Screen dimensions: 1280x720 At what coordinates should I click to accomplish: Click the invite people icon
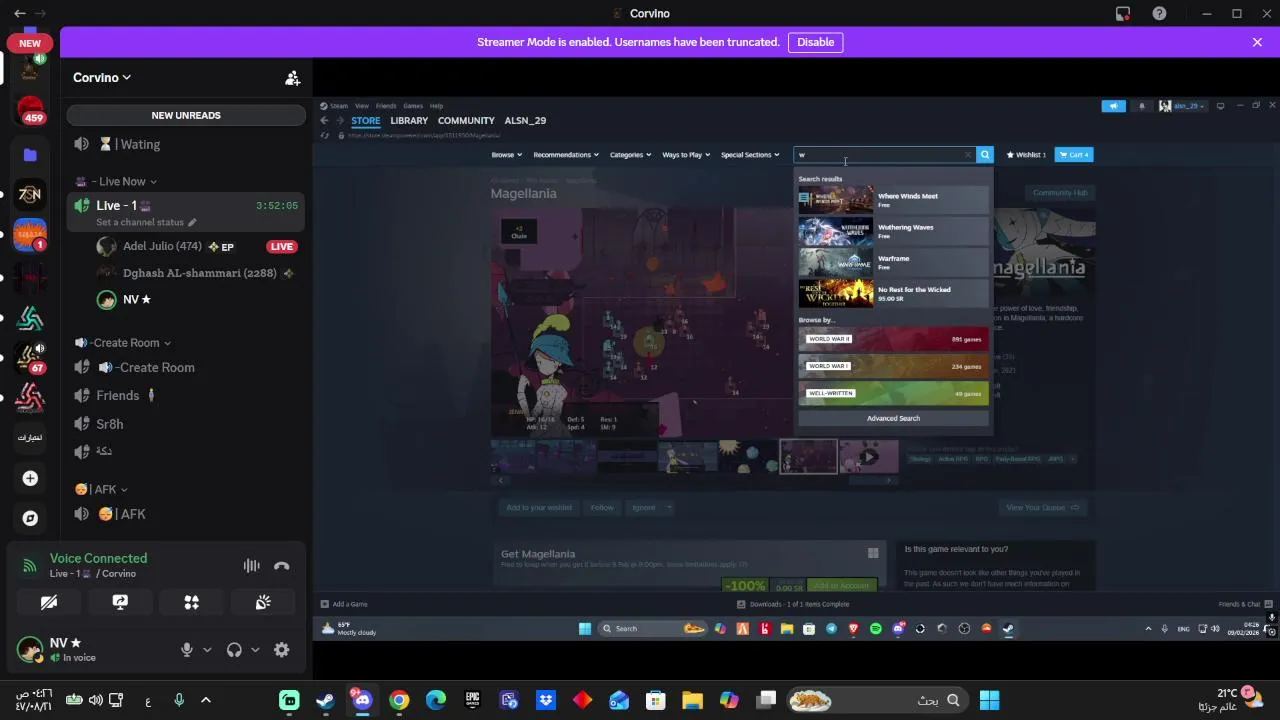292,77
